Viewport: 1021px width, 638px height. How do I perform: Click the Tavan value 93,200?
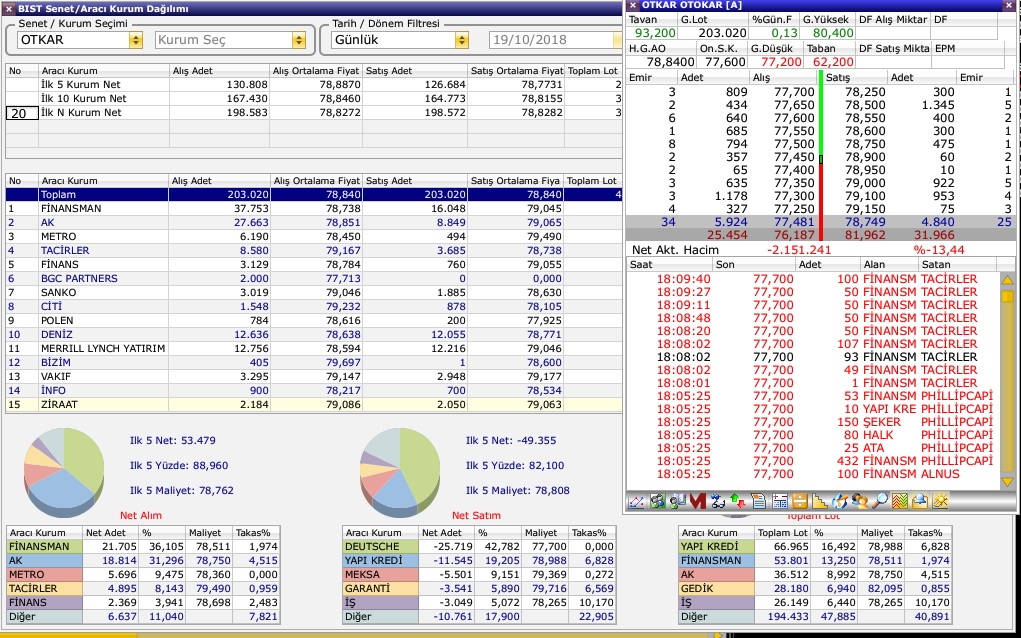655,33
